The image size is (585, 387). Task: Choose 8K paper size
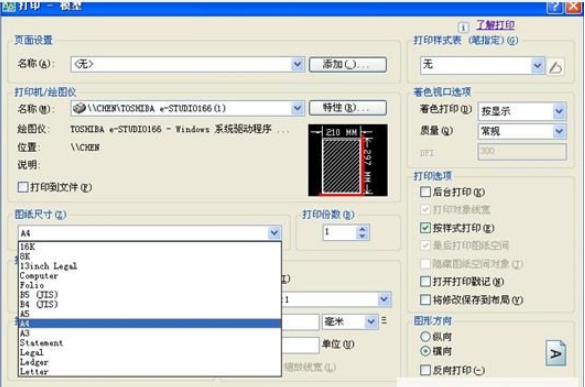[x=150, y=256]
